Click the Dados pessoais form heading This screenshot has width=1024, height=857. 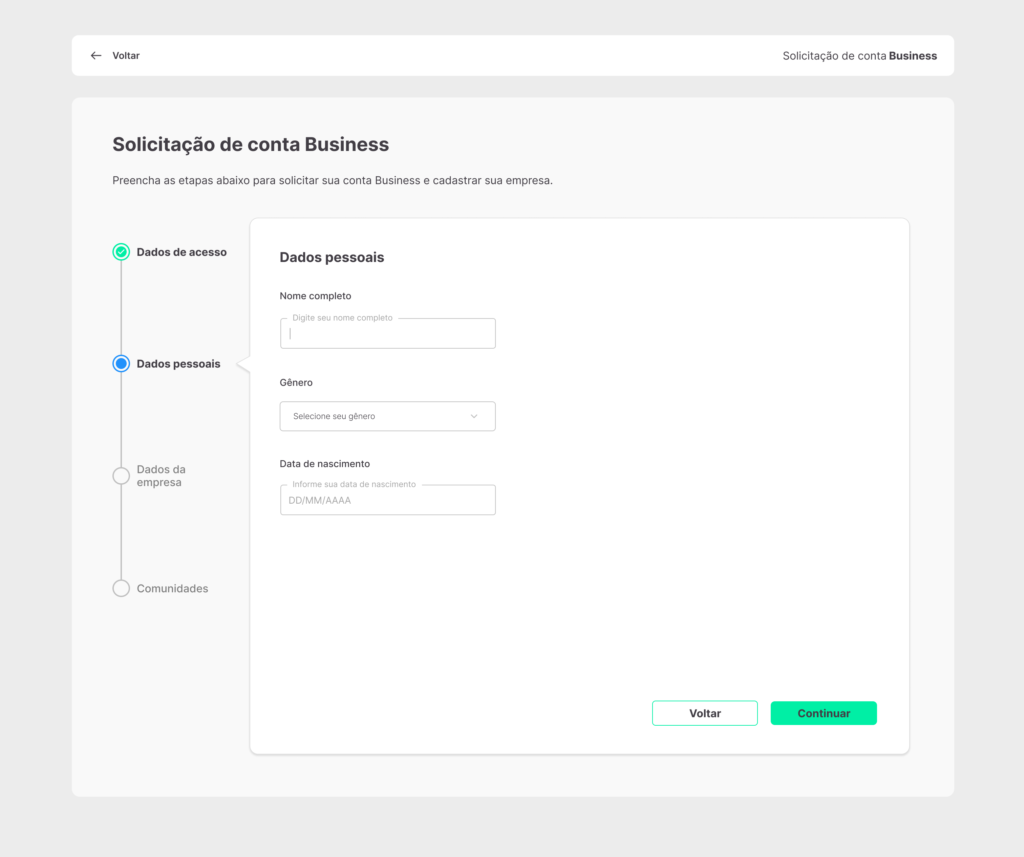click(x=332, y=257)
